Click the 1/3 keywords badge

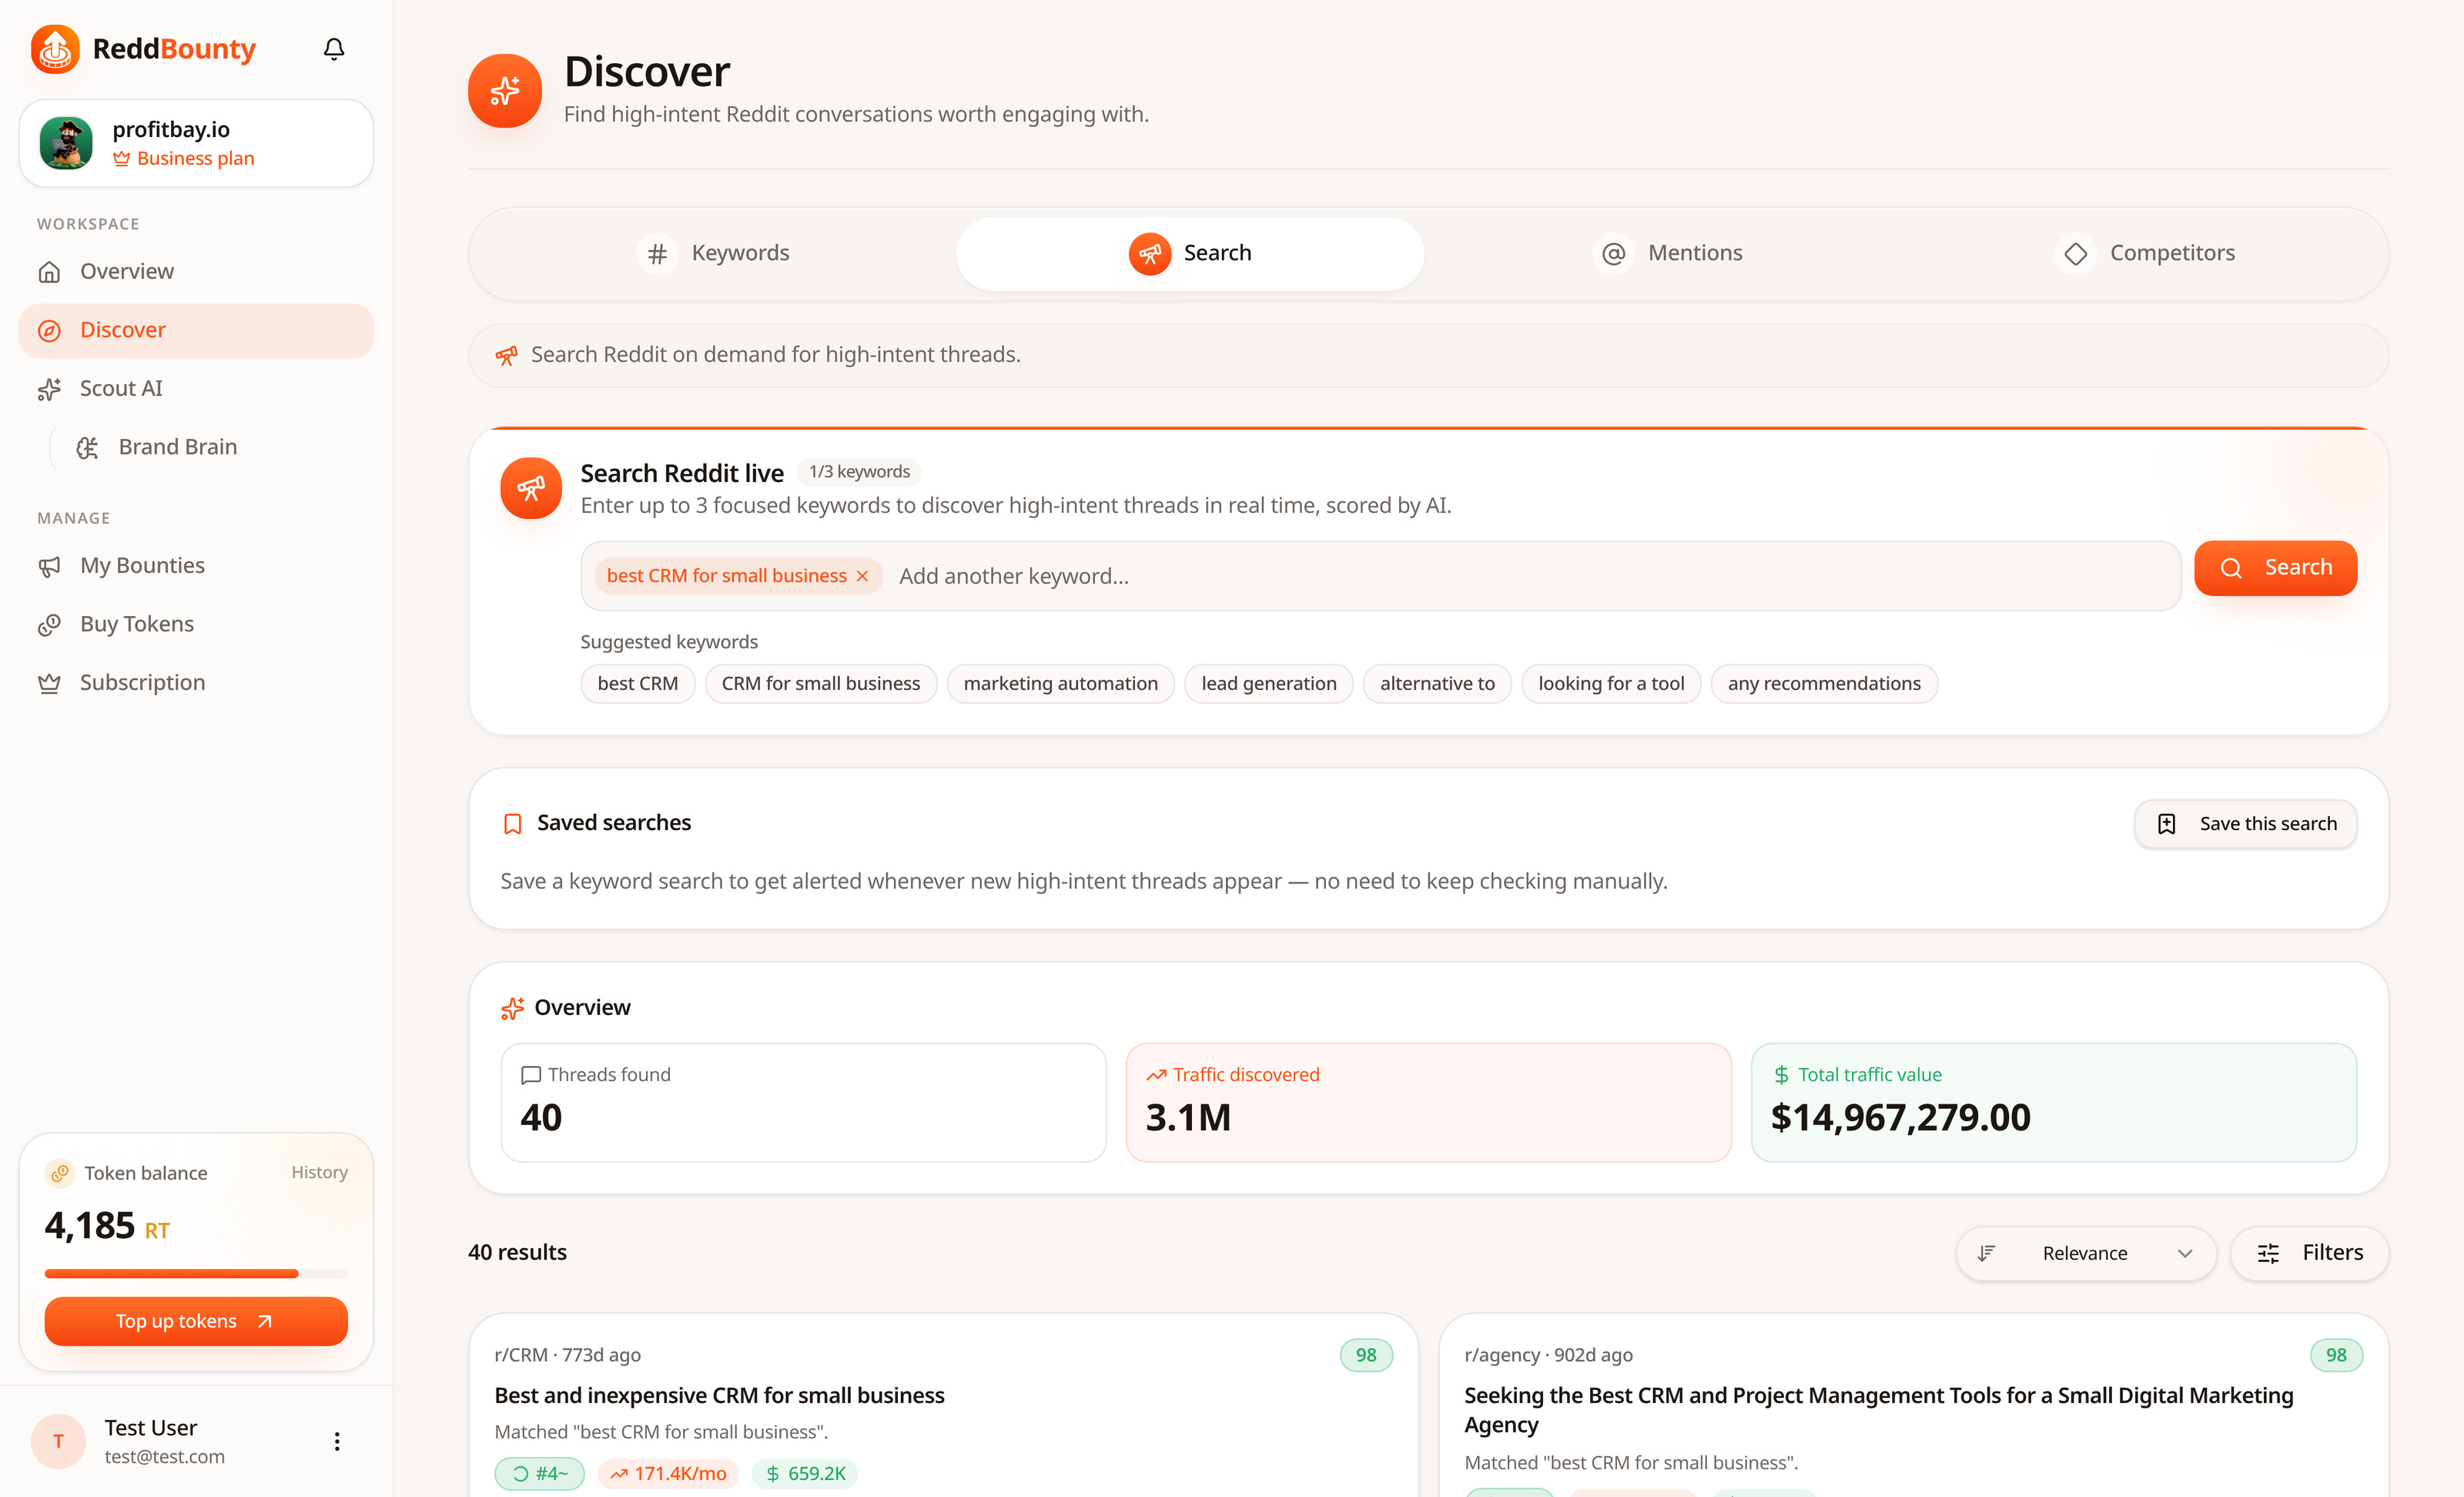point(859,472)
